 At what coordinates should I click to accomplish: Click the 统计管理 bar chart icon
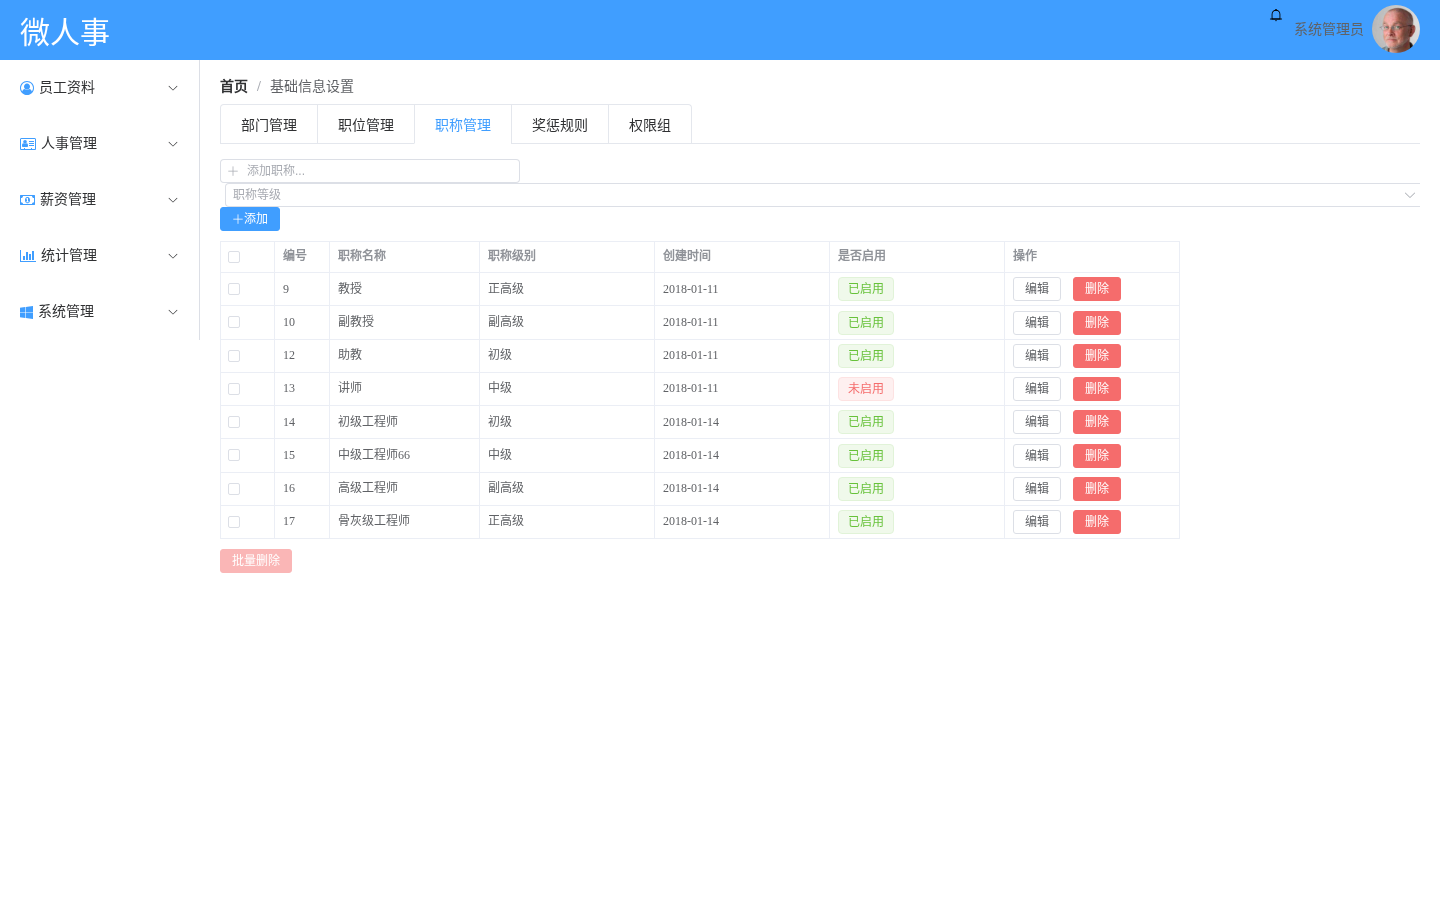[x=28, y=256]
